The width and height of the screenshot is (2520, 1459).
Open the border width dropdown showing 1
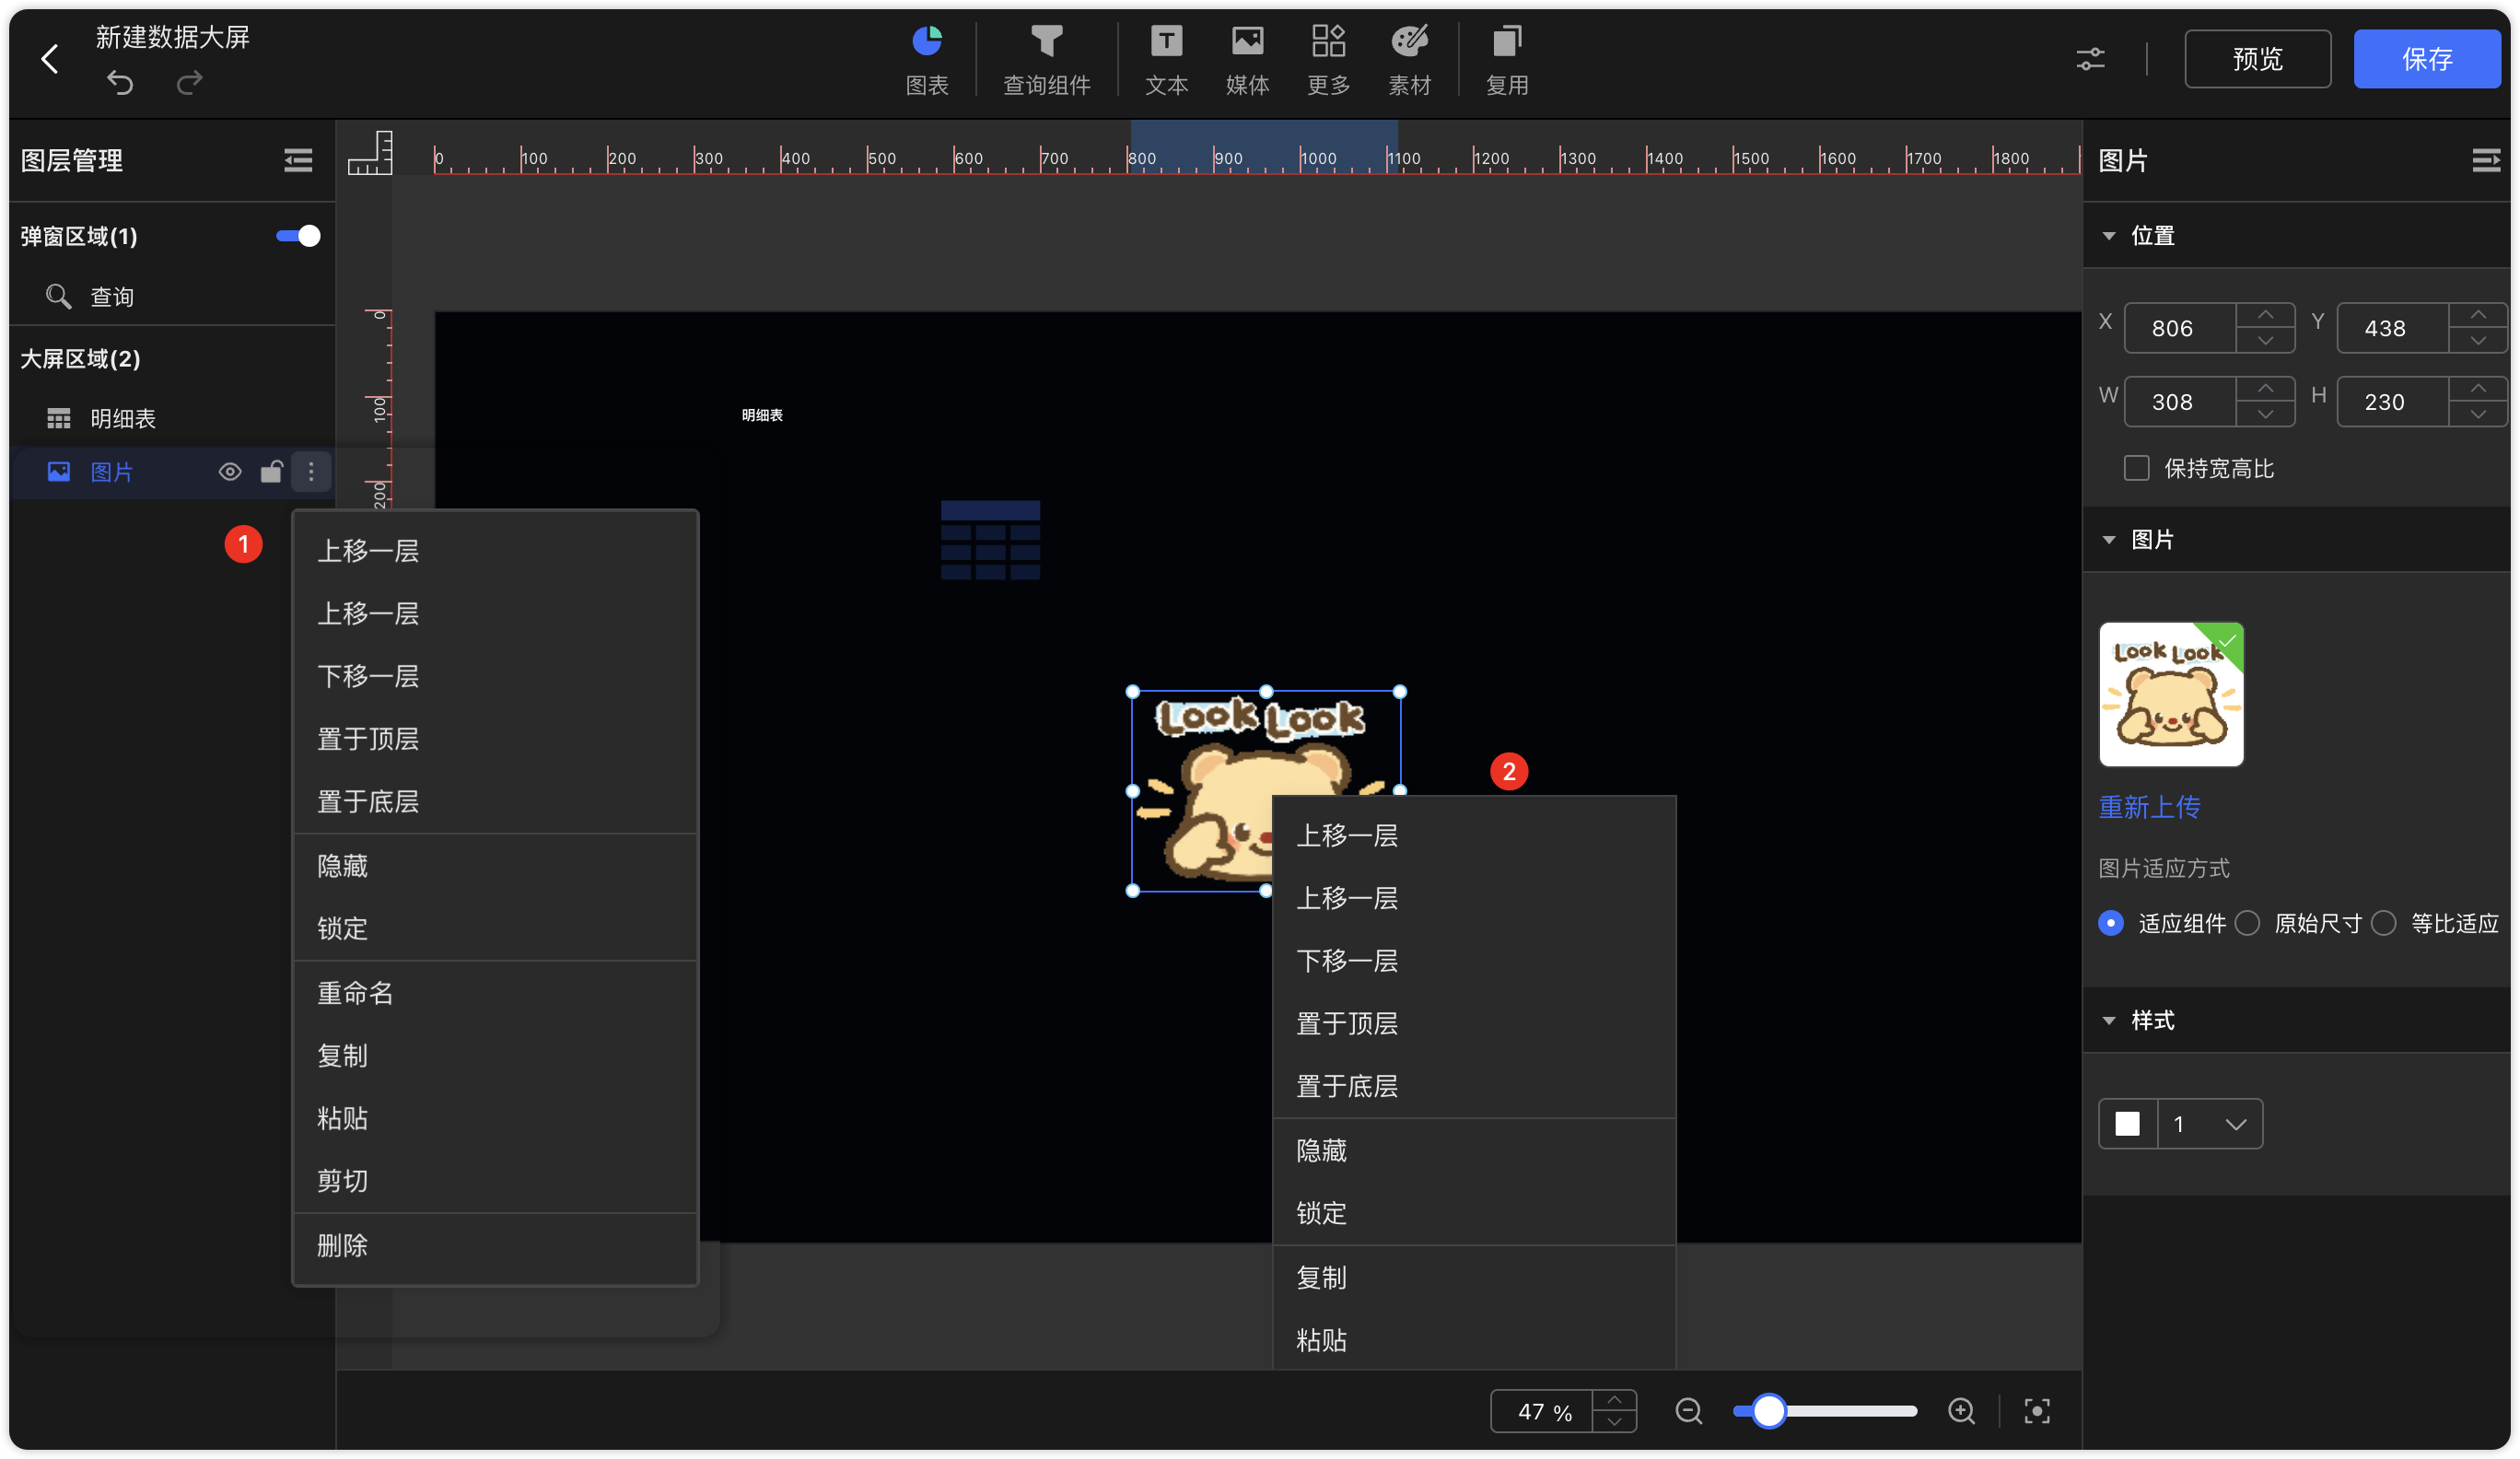point(2209,1124)
